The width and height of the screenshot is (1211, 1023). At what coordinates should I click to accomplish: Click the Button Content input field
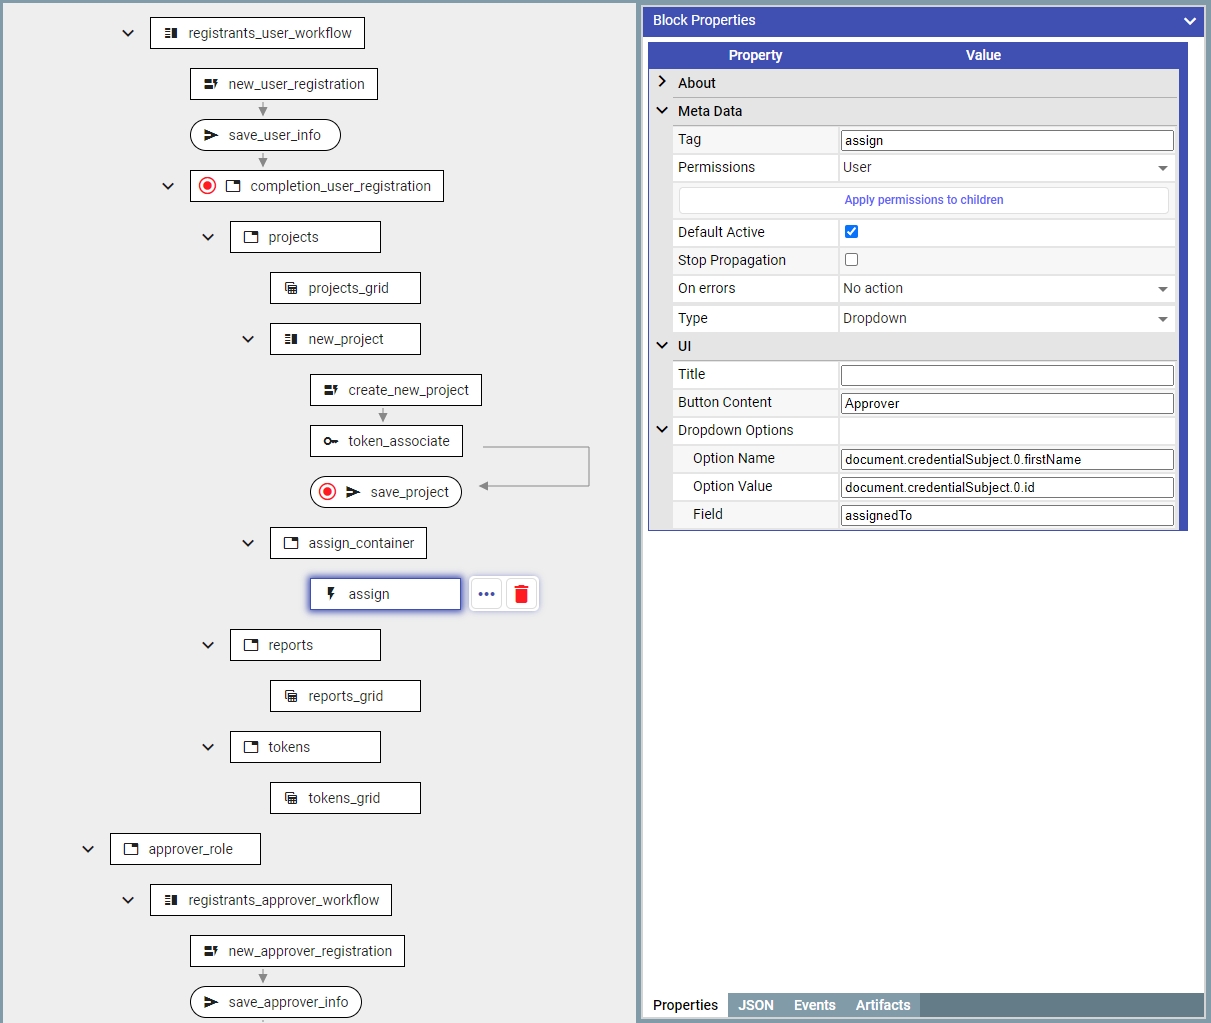click(x=1006, y=403)
